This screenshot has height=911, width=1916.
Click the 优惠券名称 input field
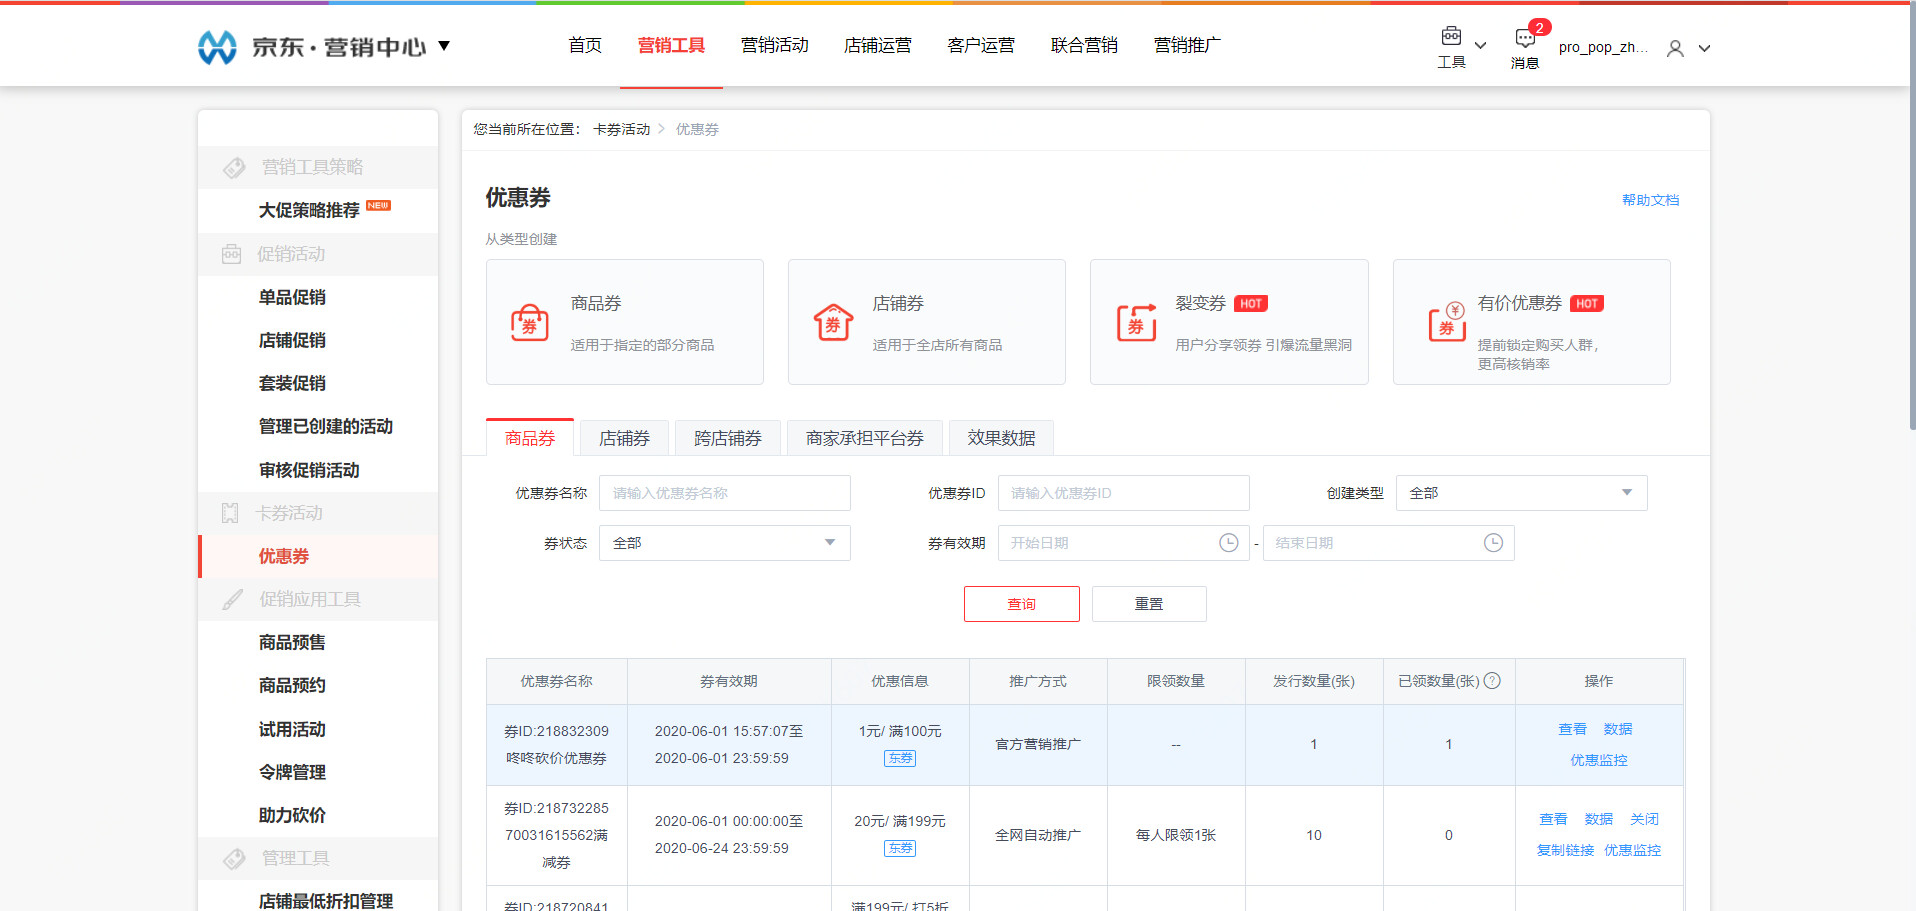(724, 493)
